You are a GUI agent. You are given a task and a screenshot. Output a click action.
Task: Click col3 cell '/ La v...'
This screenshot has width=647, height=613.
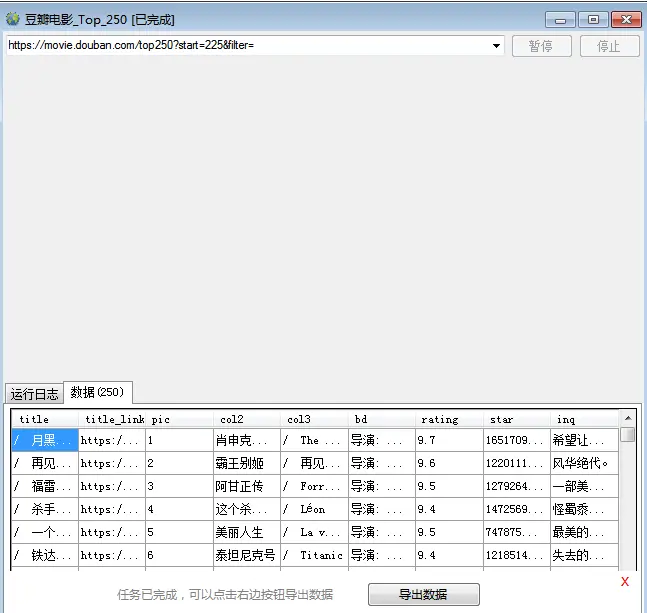314,532
